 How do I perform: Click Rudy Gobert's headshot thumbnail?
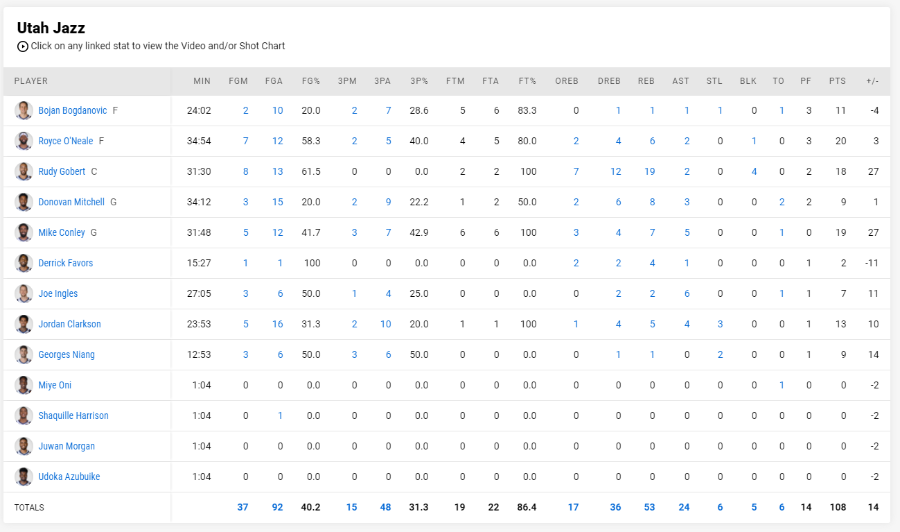coord(24,171)
